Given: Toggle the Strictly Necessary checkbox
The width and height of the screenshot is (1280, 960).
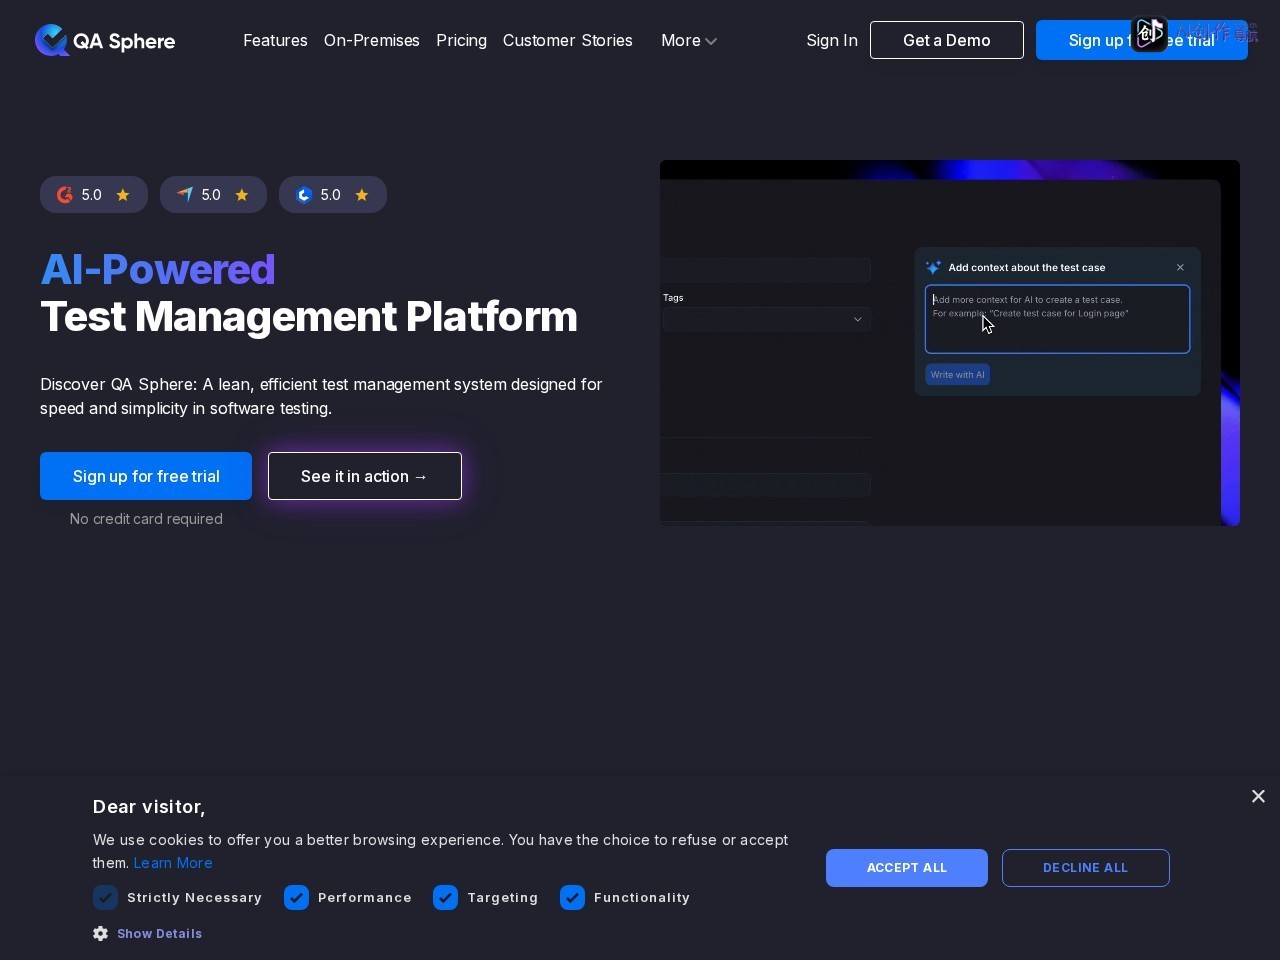Looking at the screenshot, I should pos(105,897).
